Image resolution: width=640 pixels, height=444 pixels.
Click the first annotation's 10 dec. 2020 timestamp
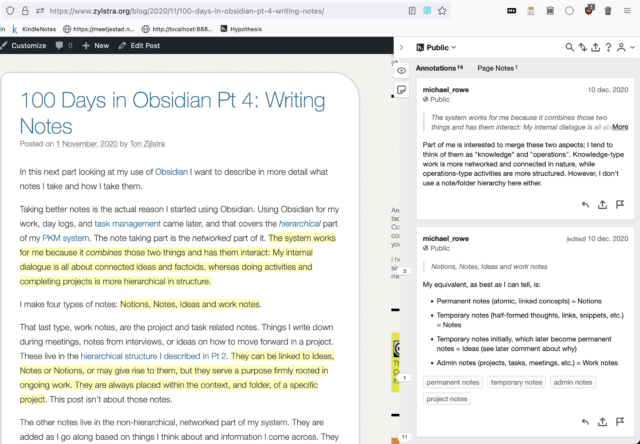point(608,90)
